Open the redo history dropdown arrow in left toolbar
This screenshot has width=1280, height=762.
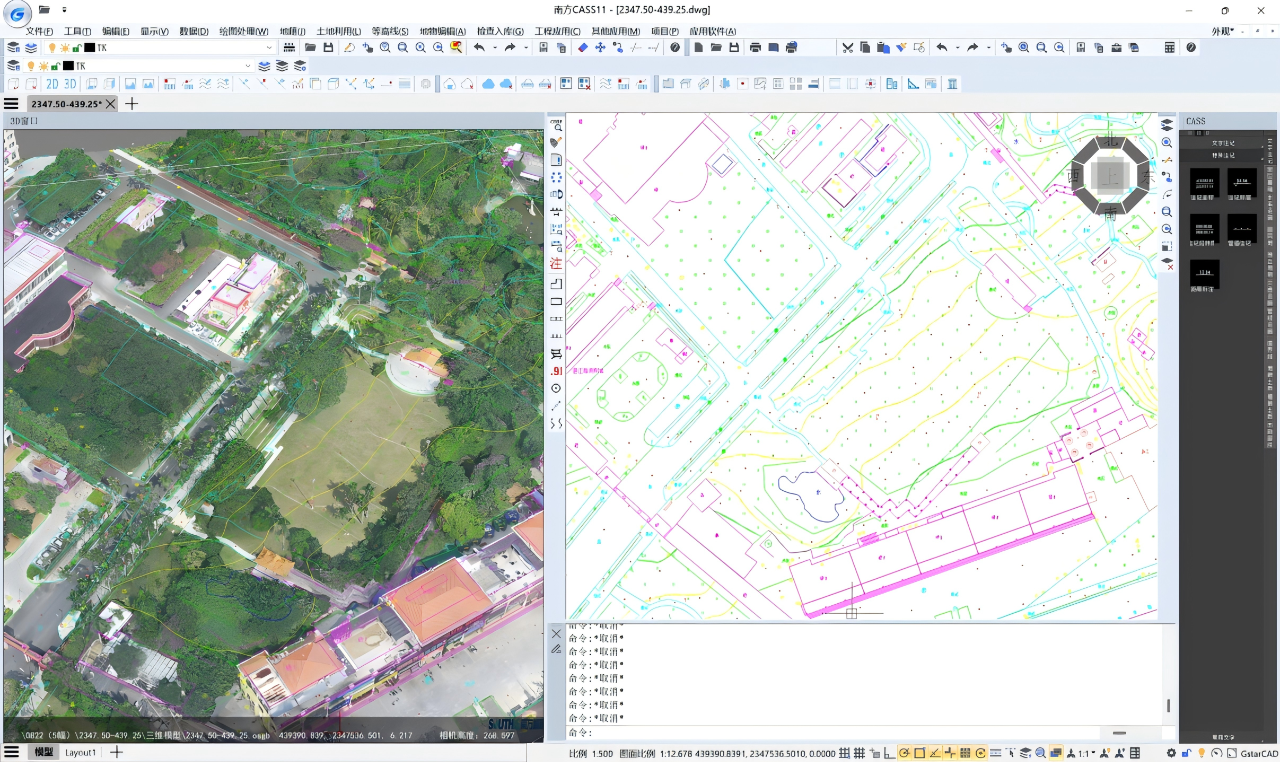(x=526, y=47)
